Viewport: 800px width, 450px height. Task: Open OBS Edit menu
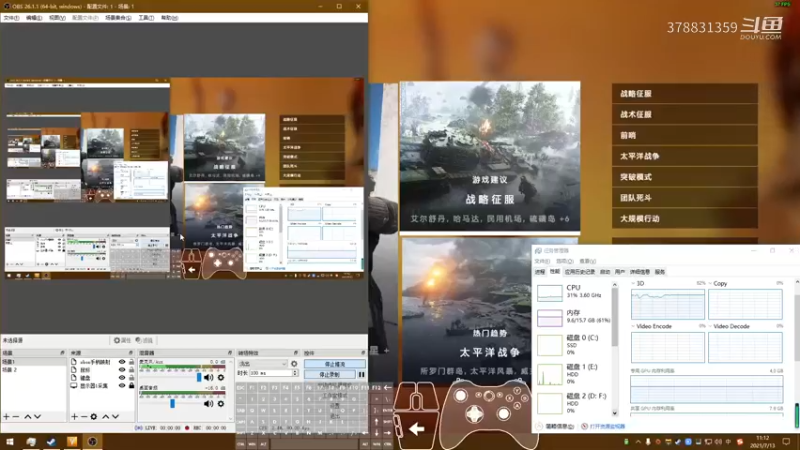coord(34,18)
